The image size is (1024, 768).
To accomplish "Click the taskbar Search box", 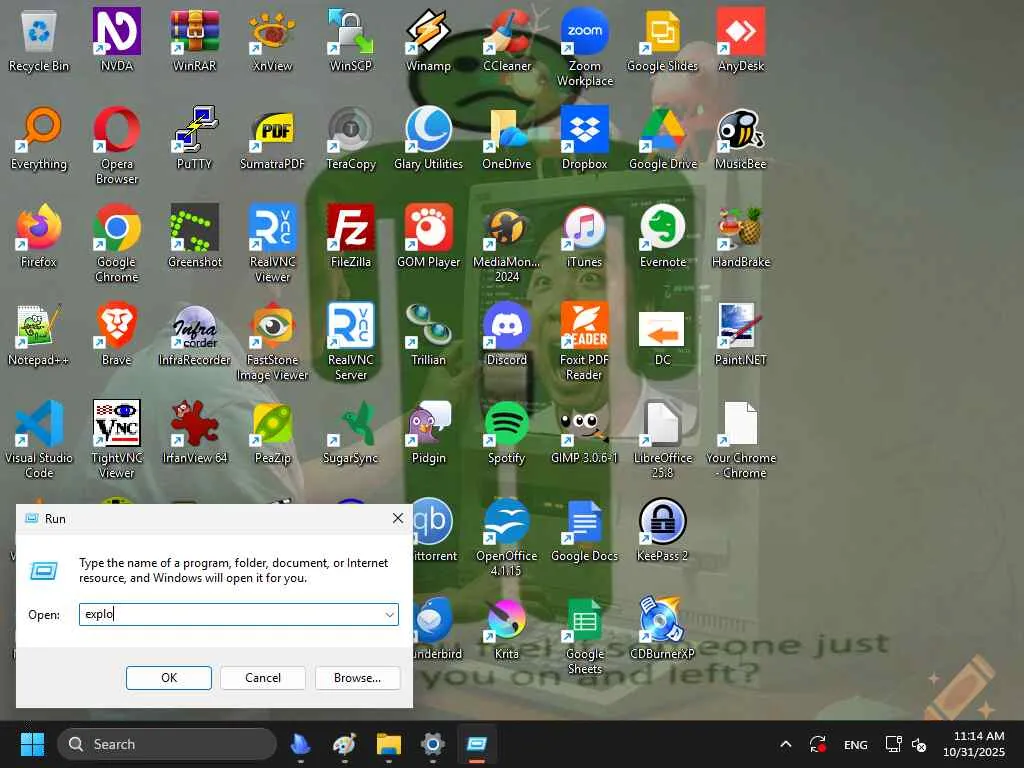I will tap(167, 744).
